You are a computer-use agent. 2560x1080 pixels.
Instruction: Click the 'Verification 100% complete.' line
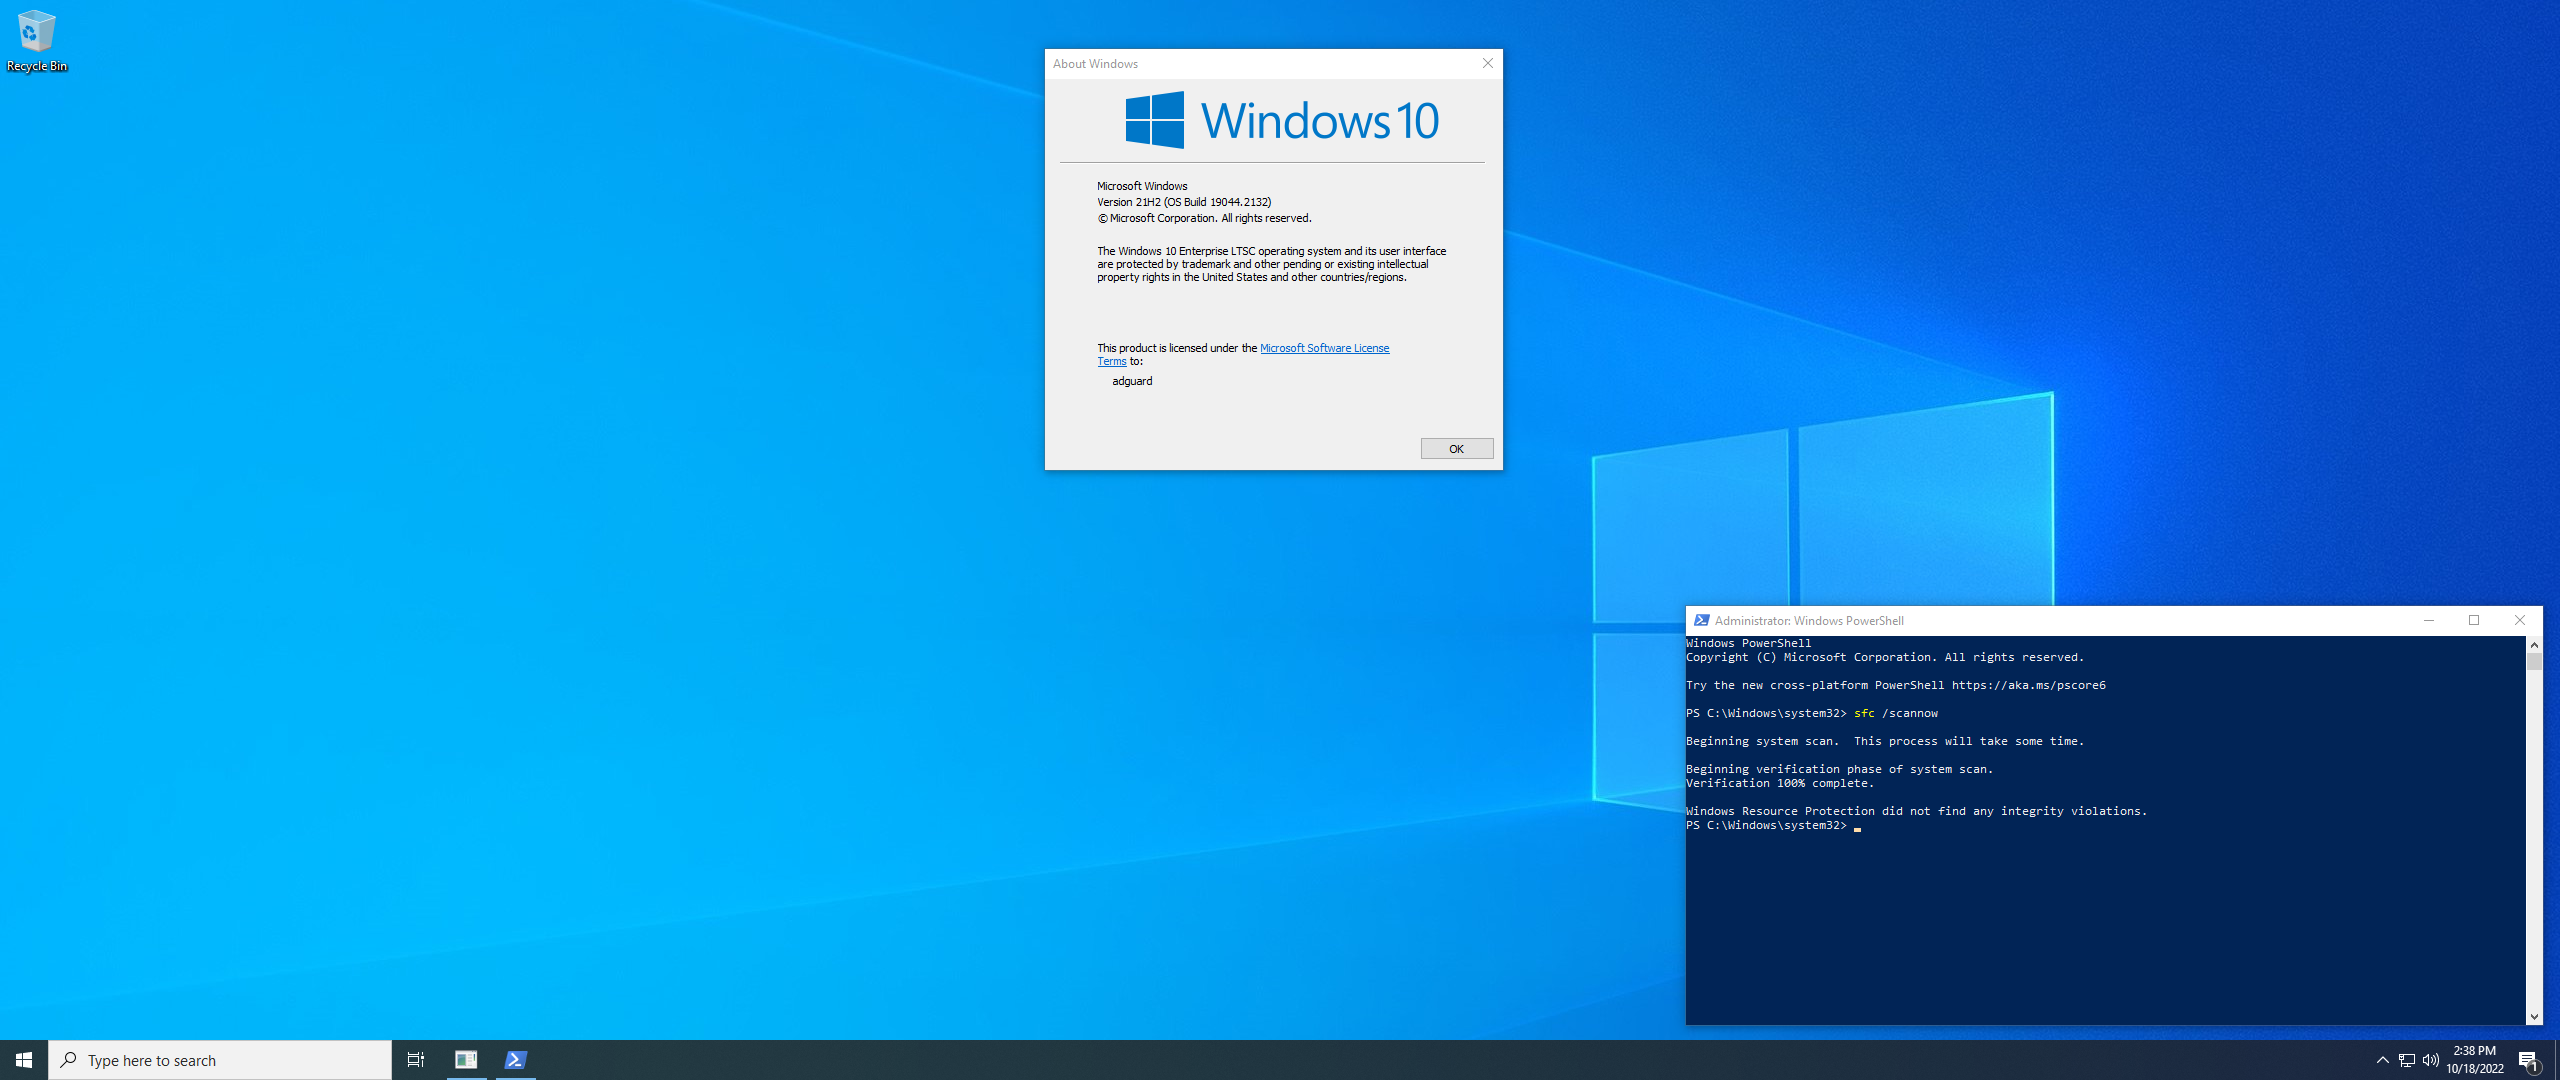(x=1780, y=783)
